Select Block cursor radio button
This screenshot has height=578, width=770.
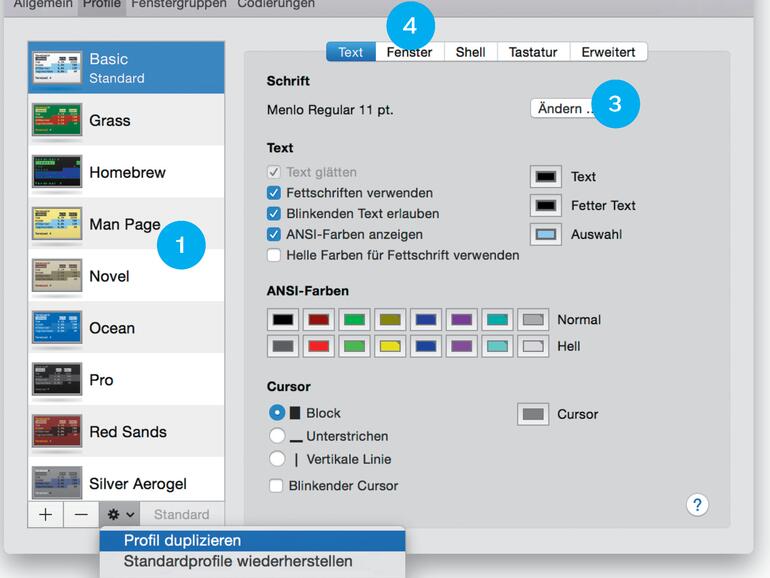click(x=277, y=413)
